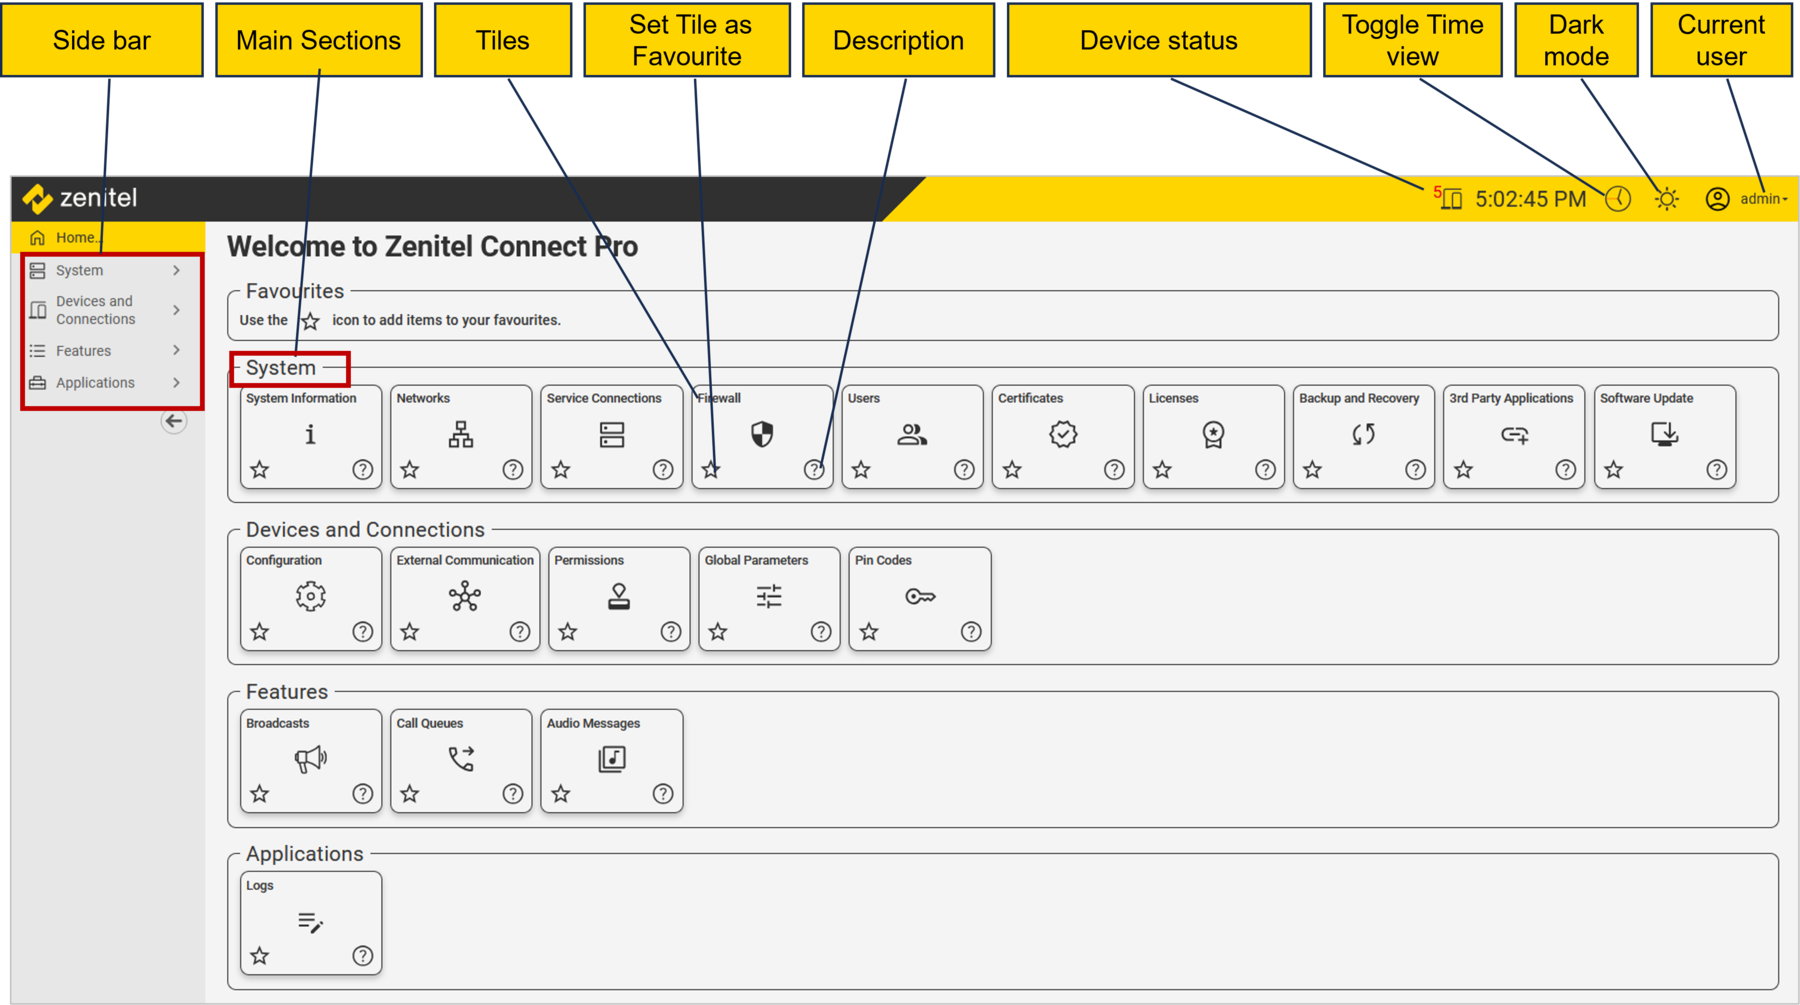Click the Networks tile icon
Image resolution: width=1800 pixels, height=1005 pixels.
[460, 435]
